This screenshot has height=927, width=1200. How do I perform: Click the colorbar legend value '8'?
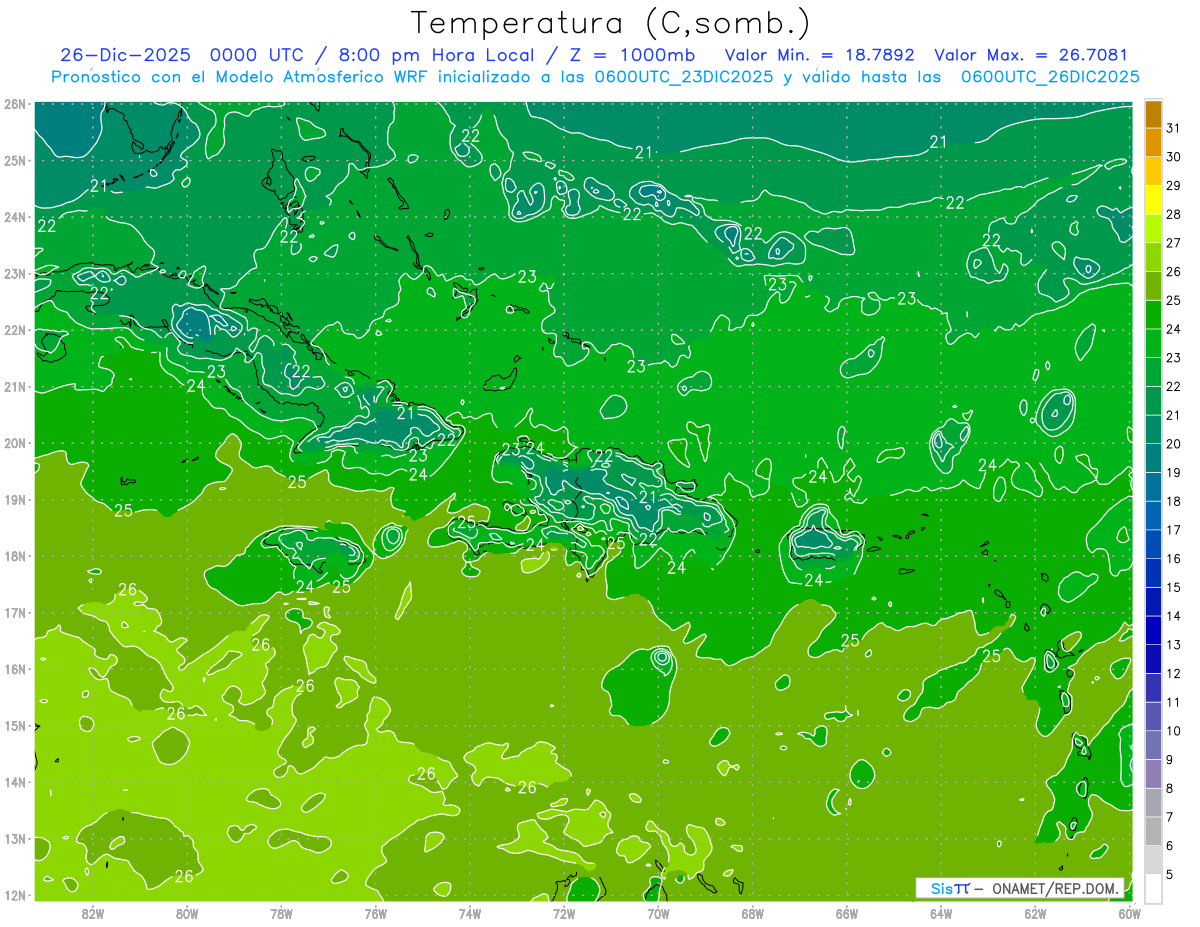1169,788
